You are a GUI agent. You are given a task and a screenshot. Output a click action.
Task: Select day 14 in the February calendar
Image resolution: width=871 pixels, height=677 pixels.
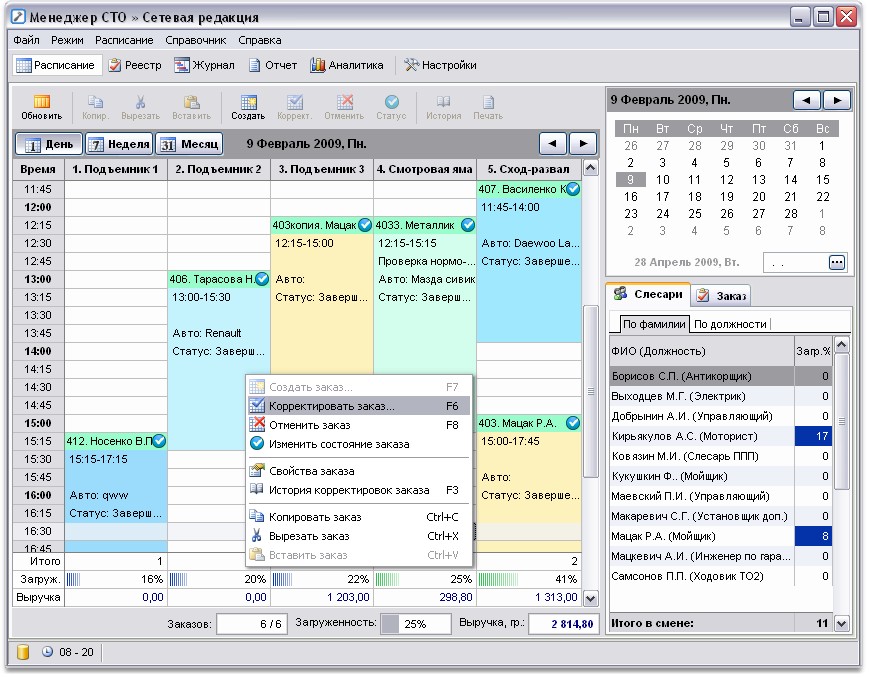point(791,180)
